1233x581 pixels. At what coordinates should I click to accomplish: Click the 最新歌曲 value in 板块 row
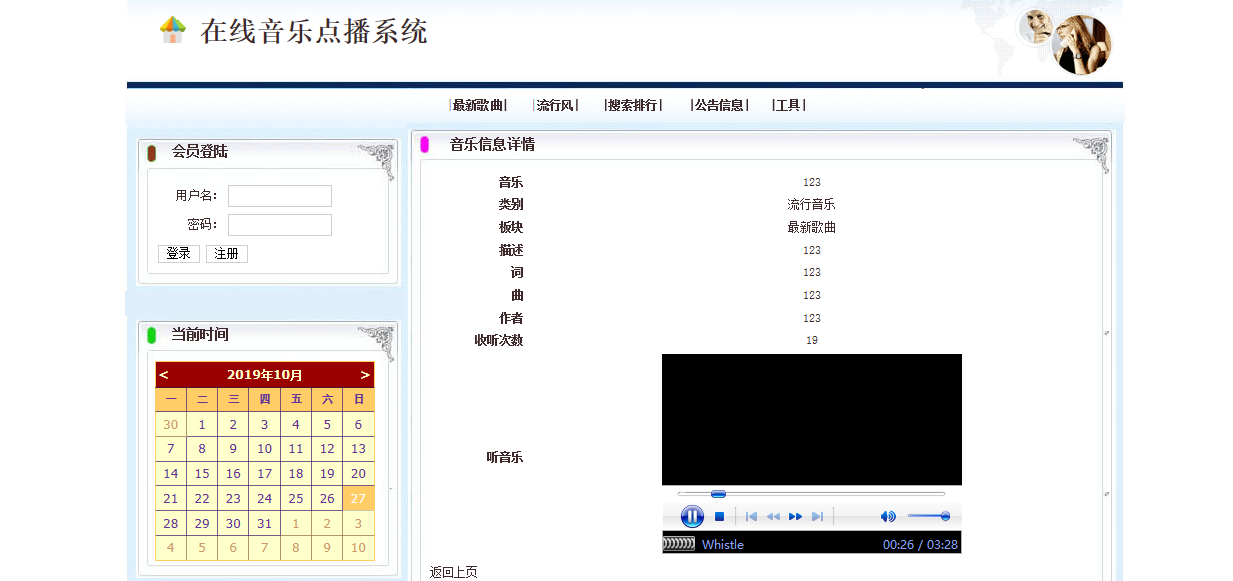coord(812,228)
